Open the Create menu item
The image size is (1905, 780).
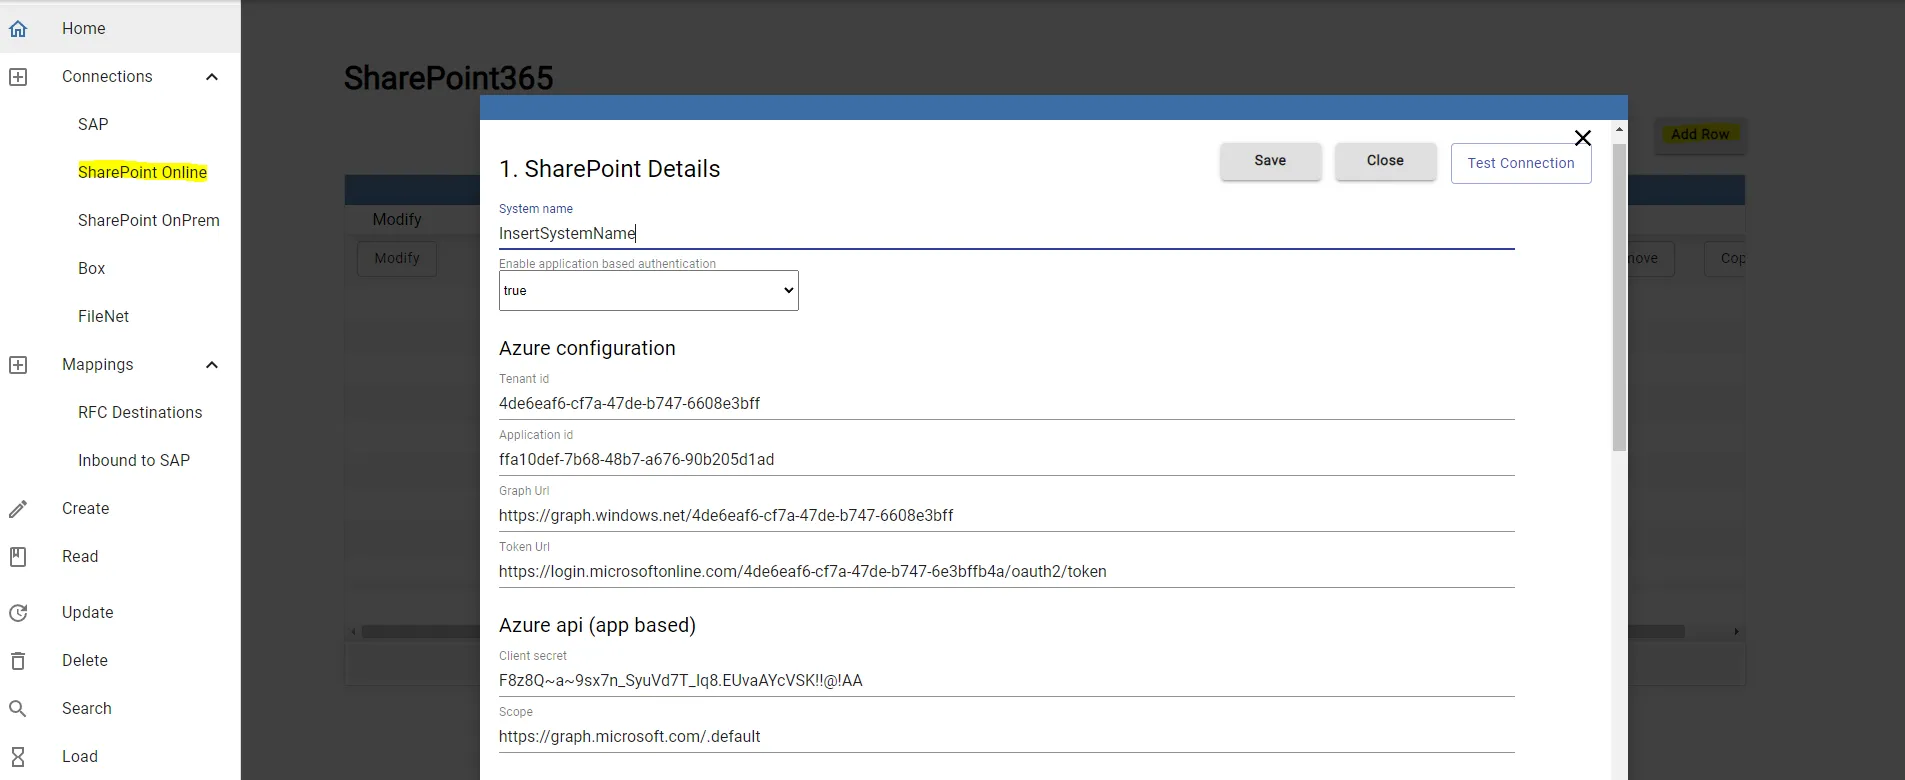pos(86,509)
